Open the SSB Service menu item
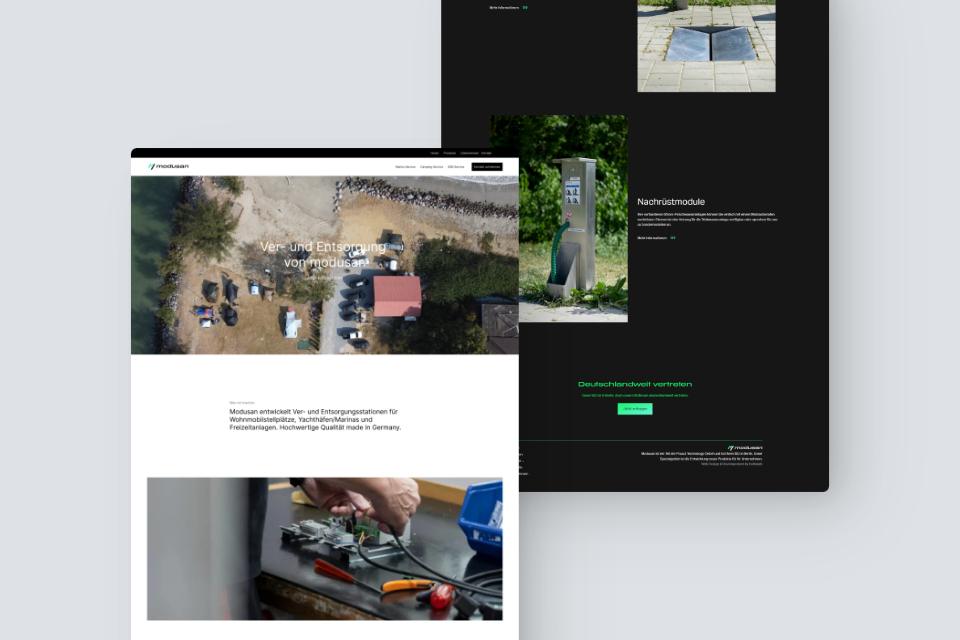This screenshot has height=640, width=960. pos(456,166)
